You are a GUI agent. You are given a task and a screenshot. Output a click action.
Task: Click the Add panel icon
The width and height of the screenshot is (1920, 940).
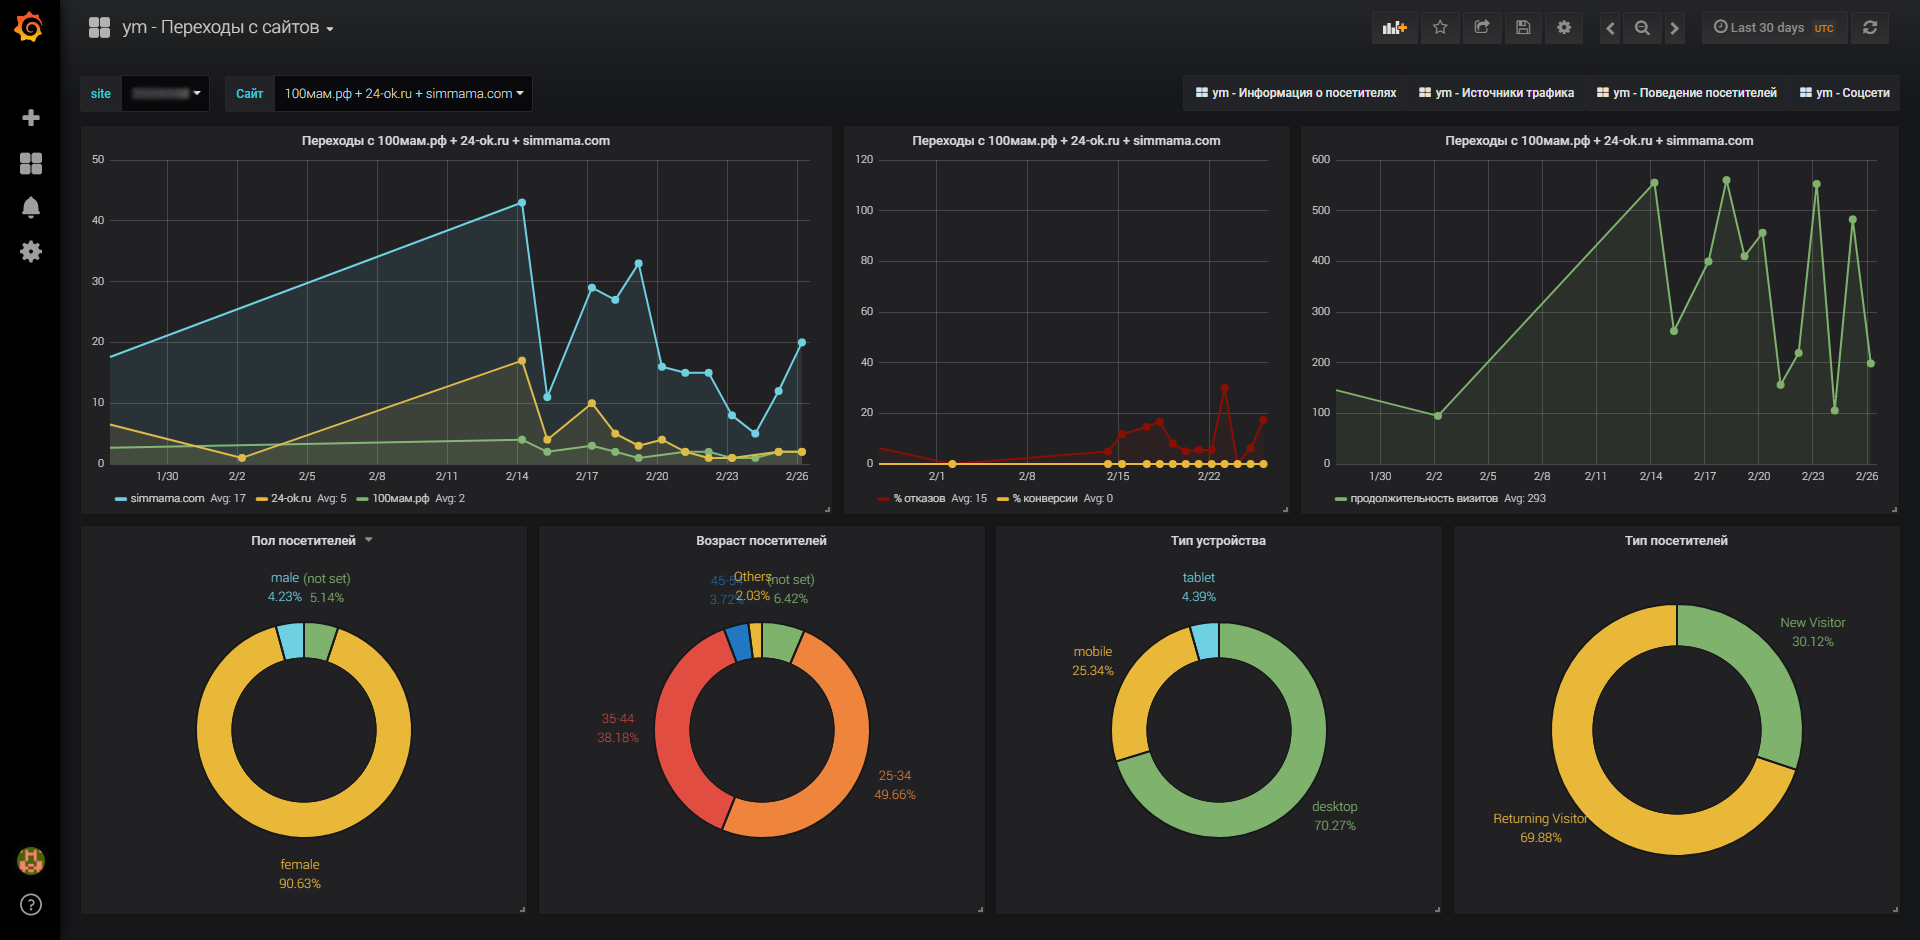1395,28
